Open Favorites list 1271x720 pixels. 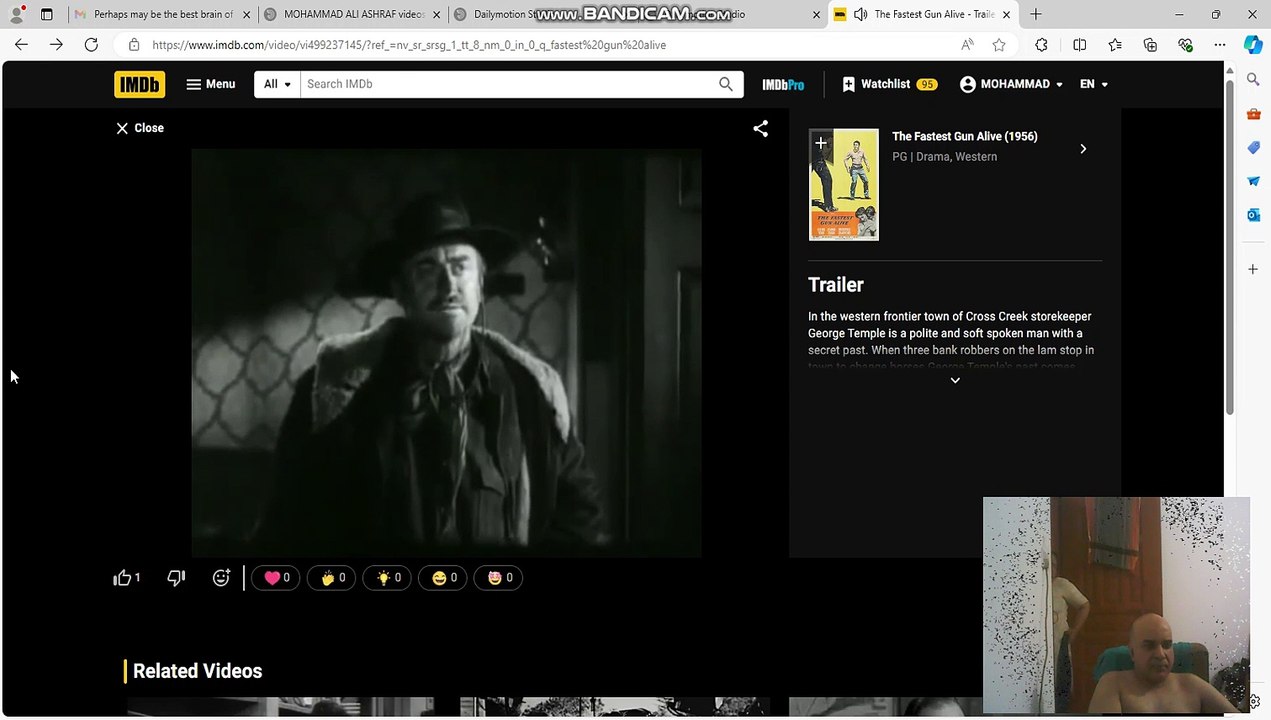coord(1115,45)
